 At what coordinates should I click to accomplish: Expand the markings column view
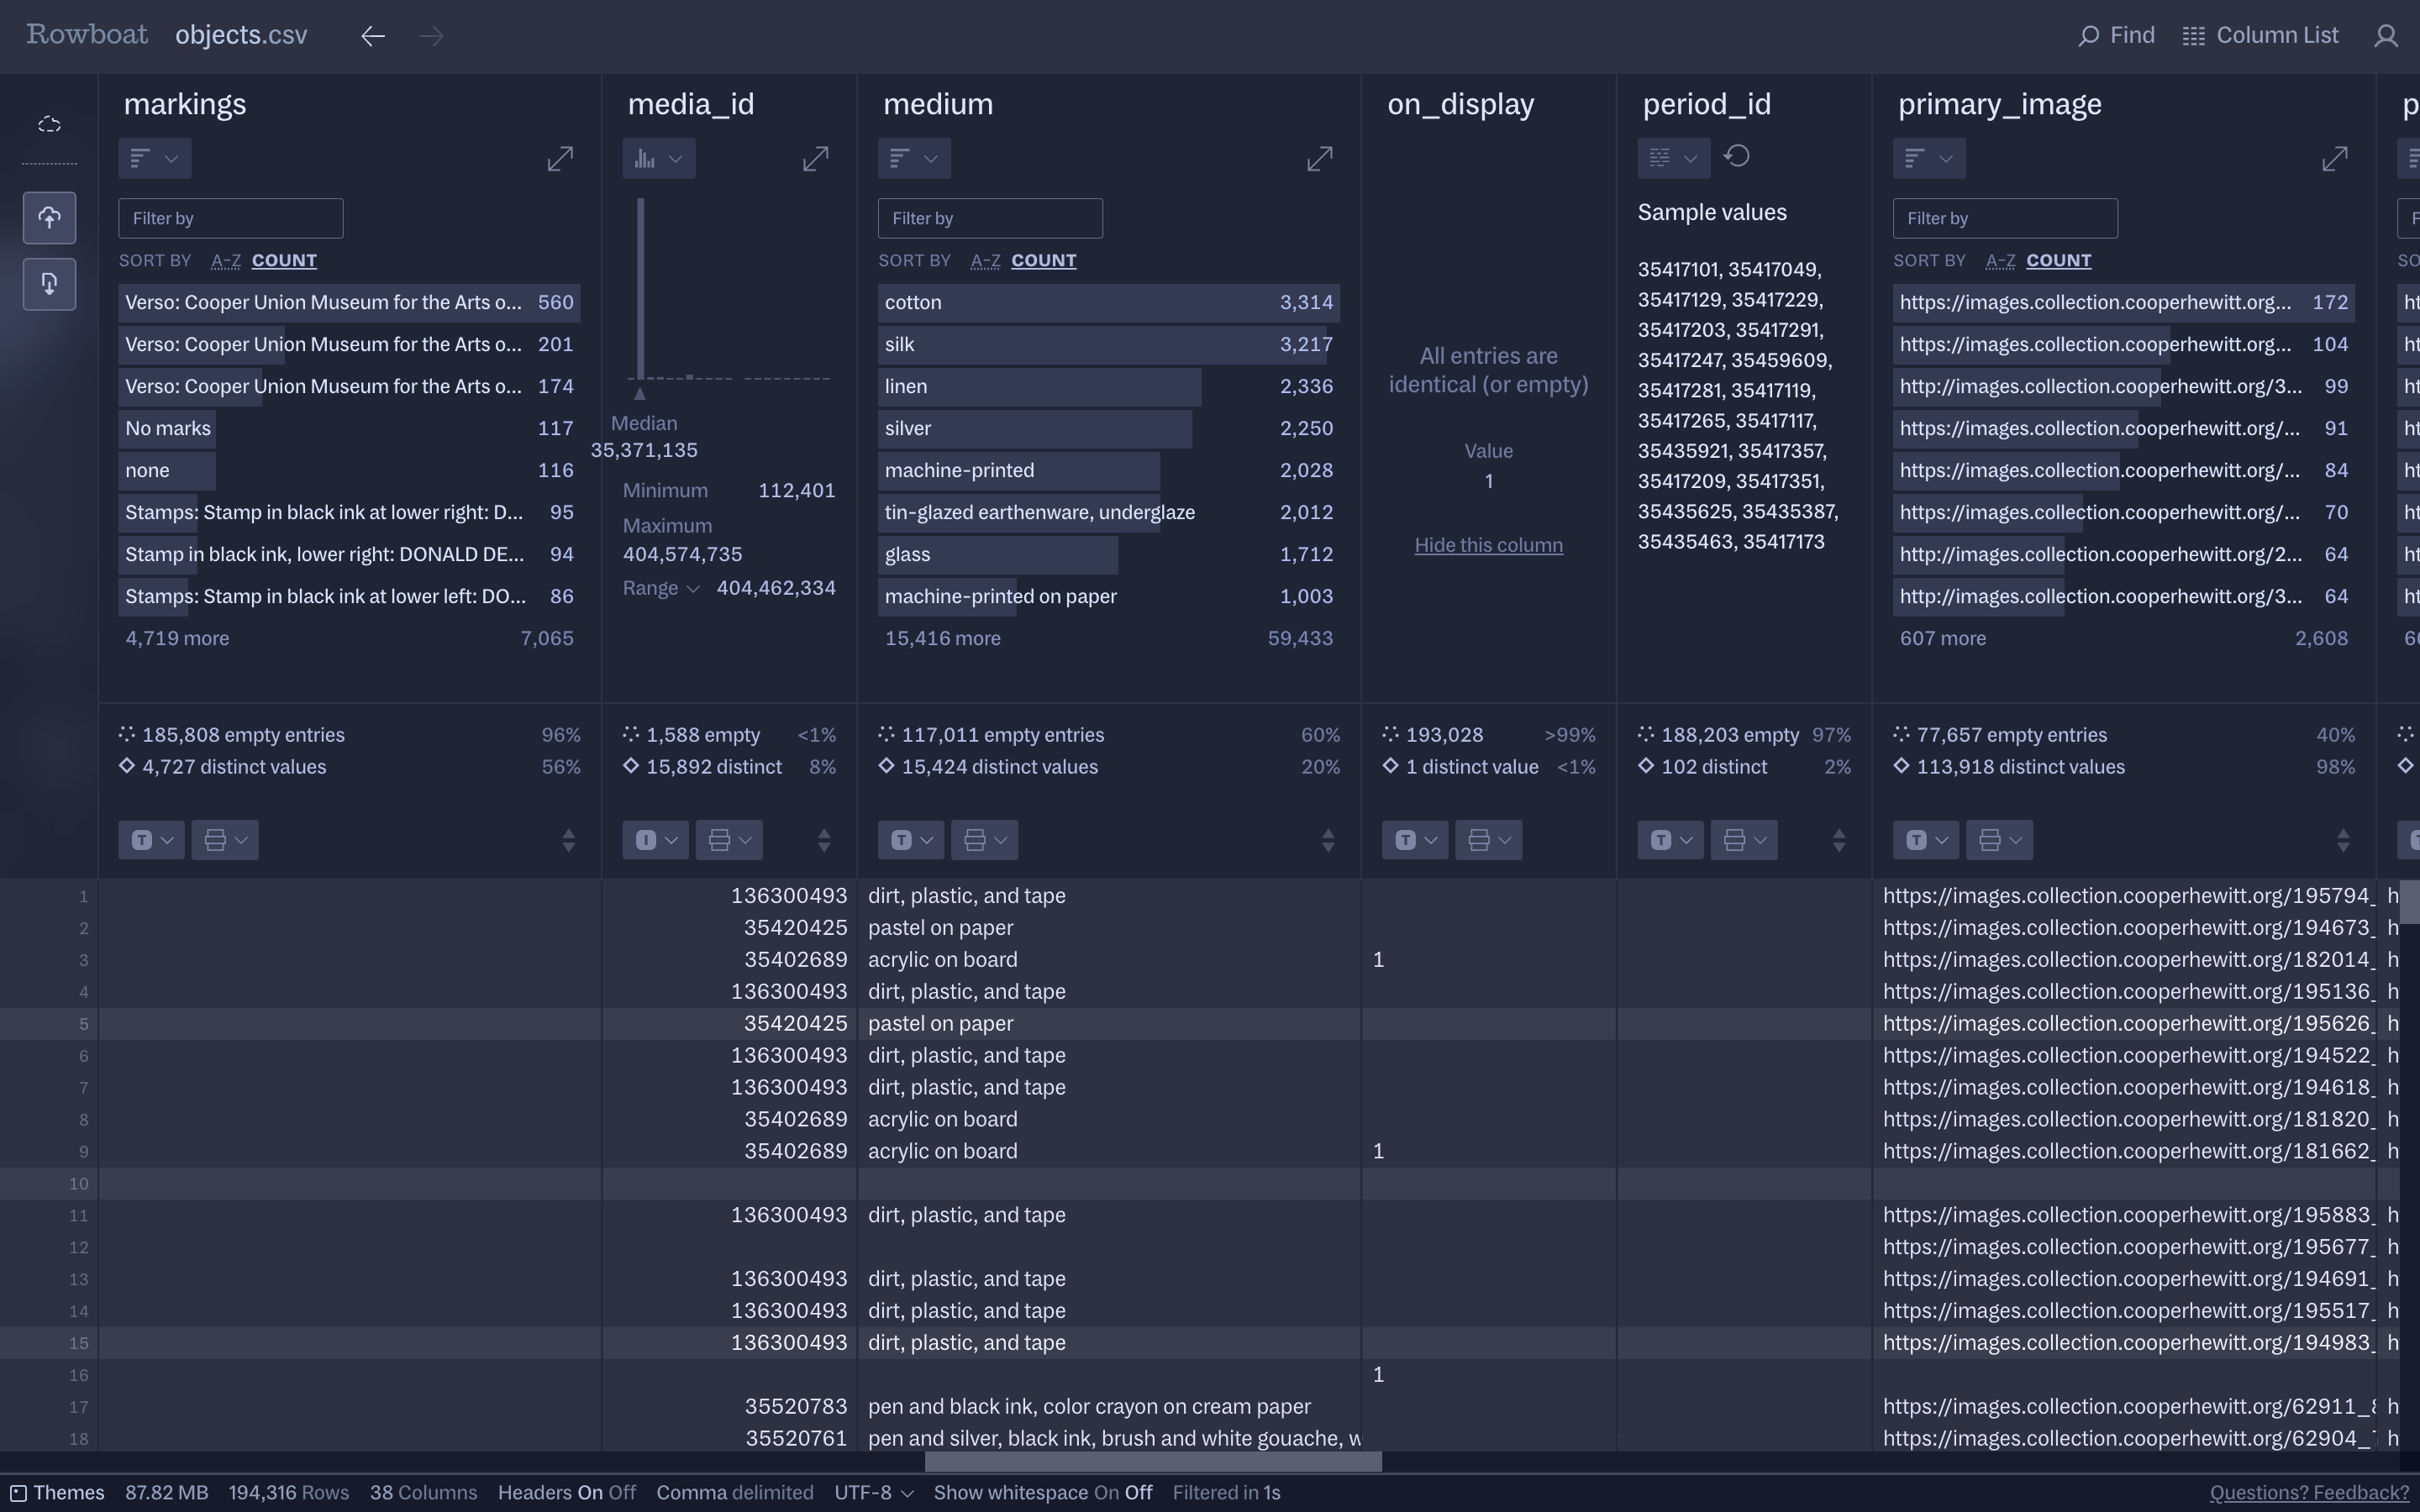[x=560, y=158]
